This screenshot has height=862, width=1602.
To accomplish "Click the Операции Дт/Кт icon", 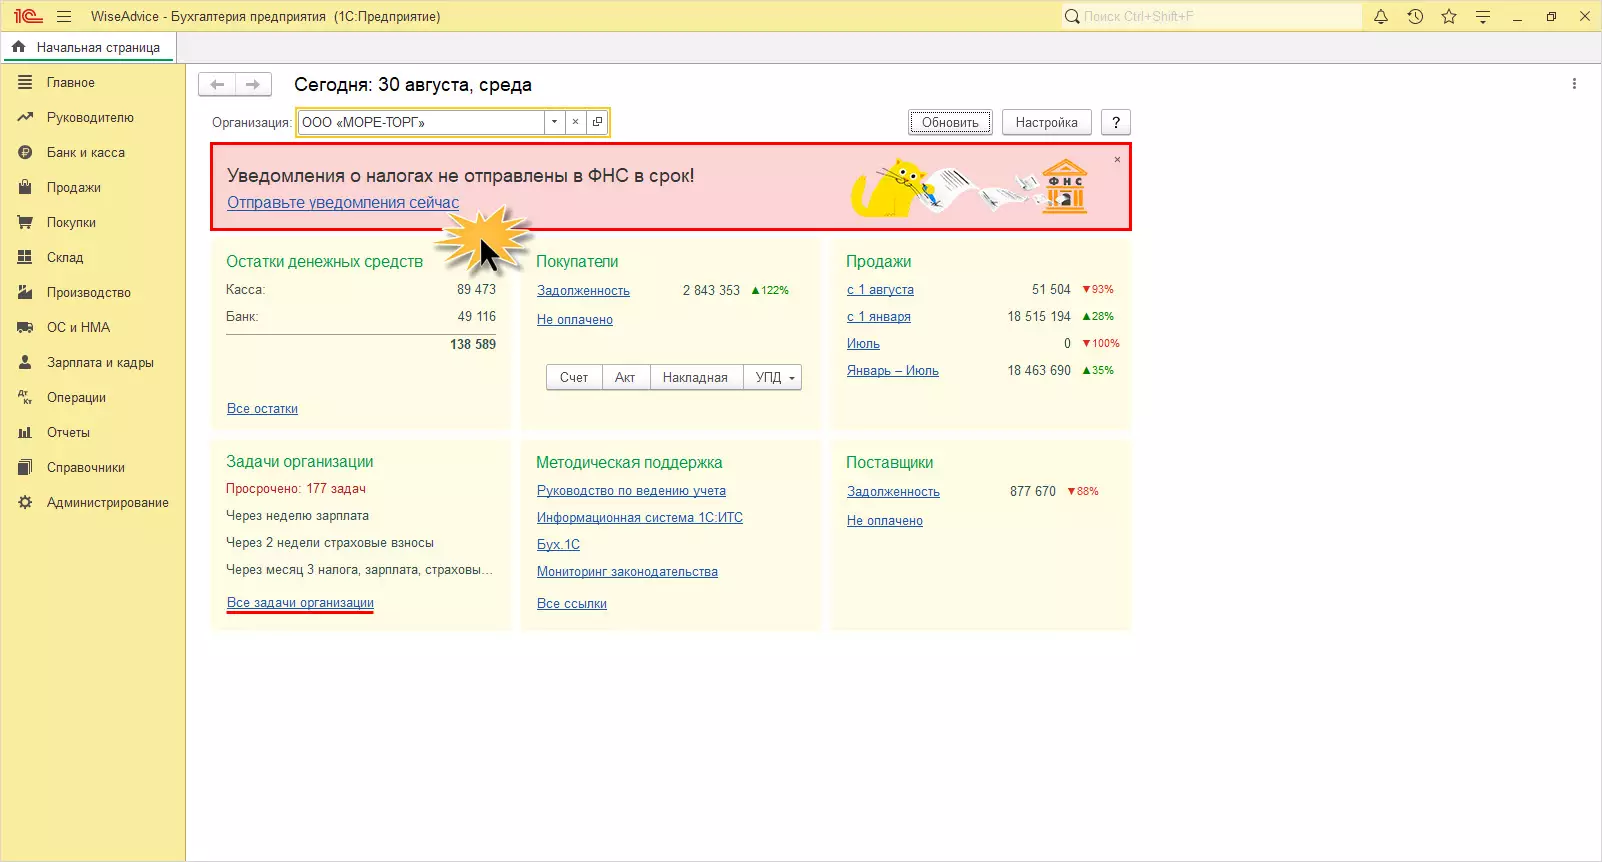I will pos(25,397).
